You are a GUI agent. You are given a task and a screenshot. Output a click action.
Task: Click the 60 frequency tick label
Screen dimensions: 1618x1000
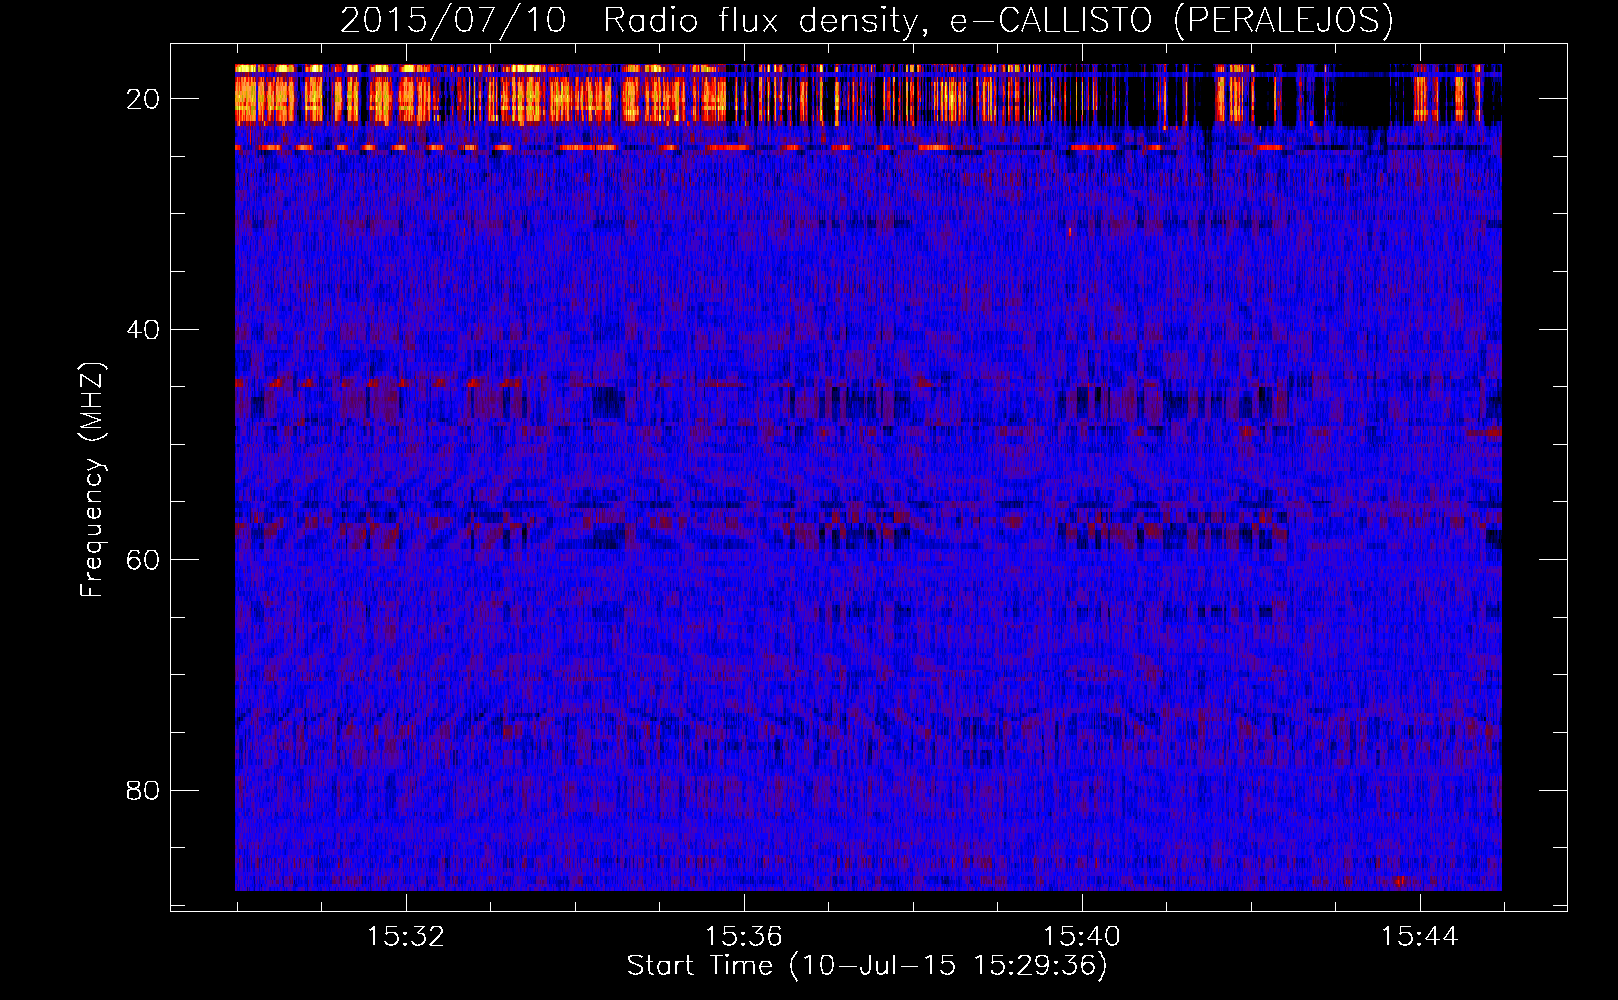143,560
